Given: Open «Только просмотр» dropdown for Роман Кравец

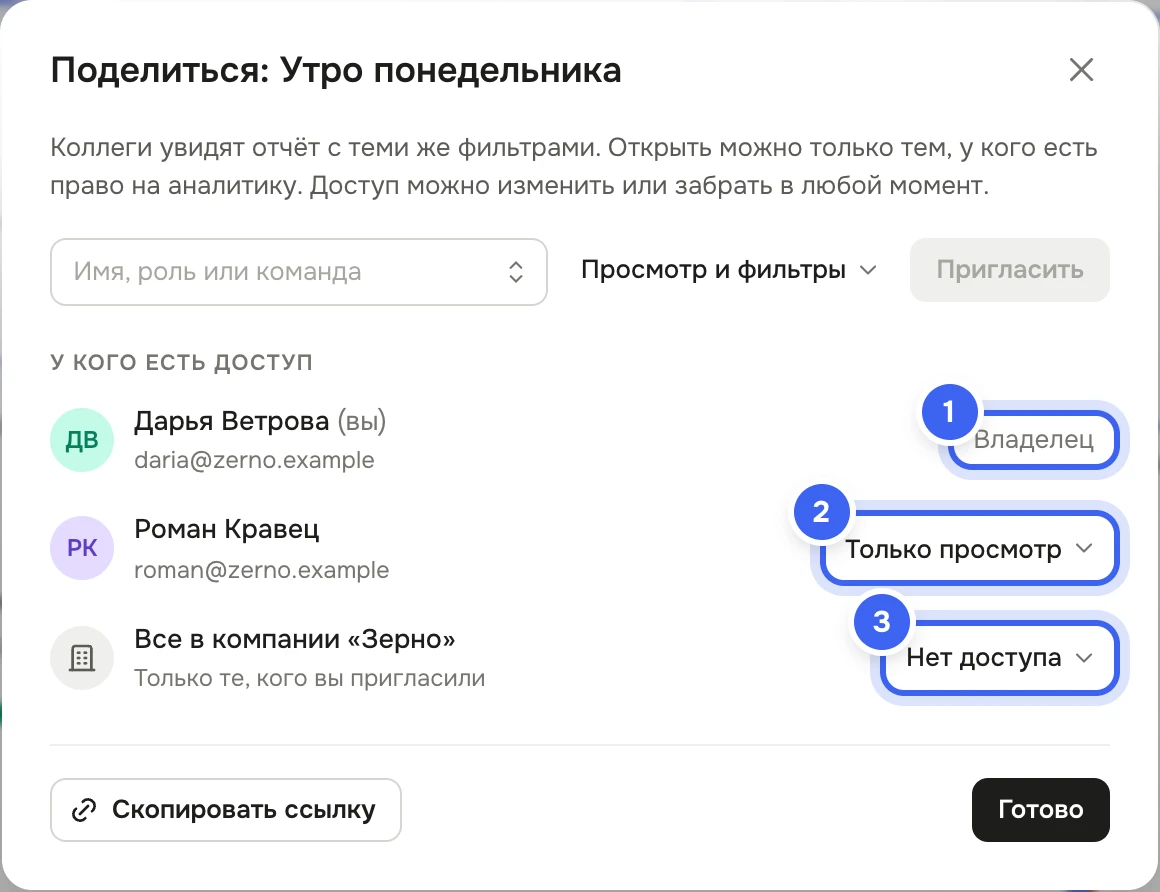Looking at the screenshot, I should 968,549.
